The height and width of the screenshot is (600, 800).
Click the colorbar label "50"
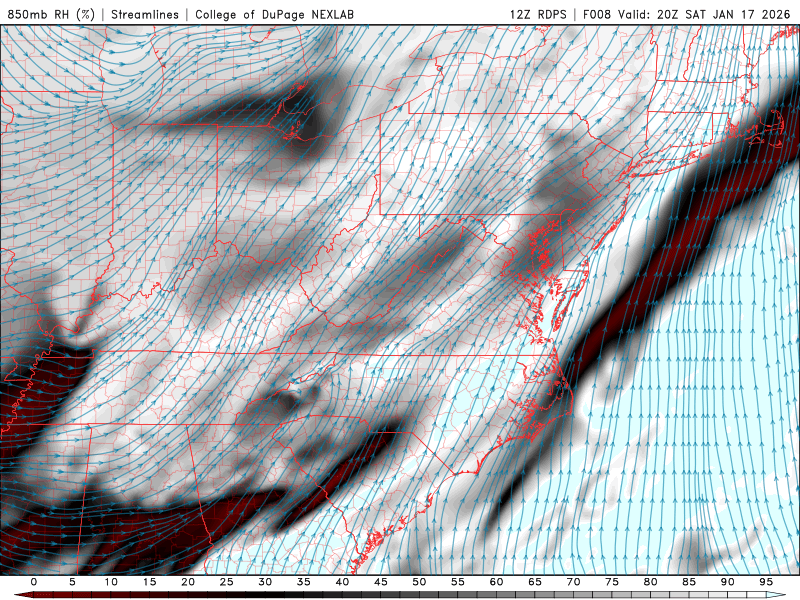pyautogui.click(x=419, y=582)
